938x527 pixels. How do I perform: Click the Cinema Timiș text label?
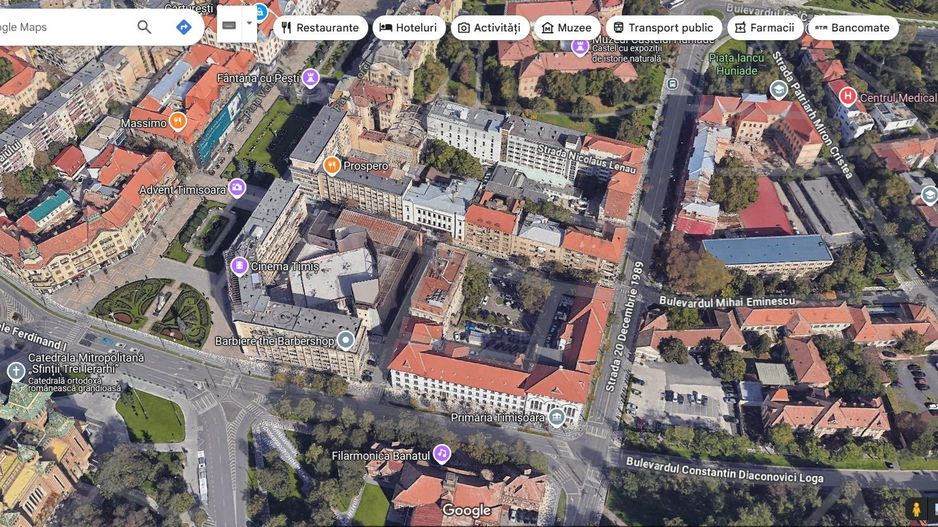point(285,266)
